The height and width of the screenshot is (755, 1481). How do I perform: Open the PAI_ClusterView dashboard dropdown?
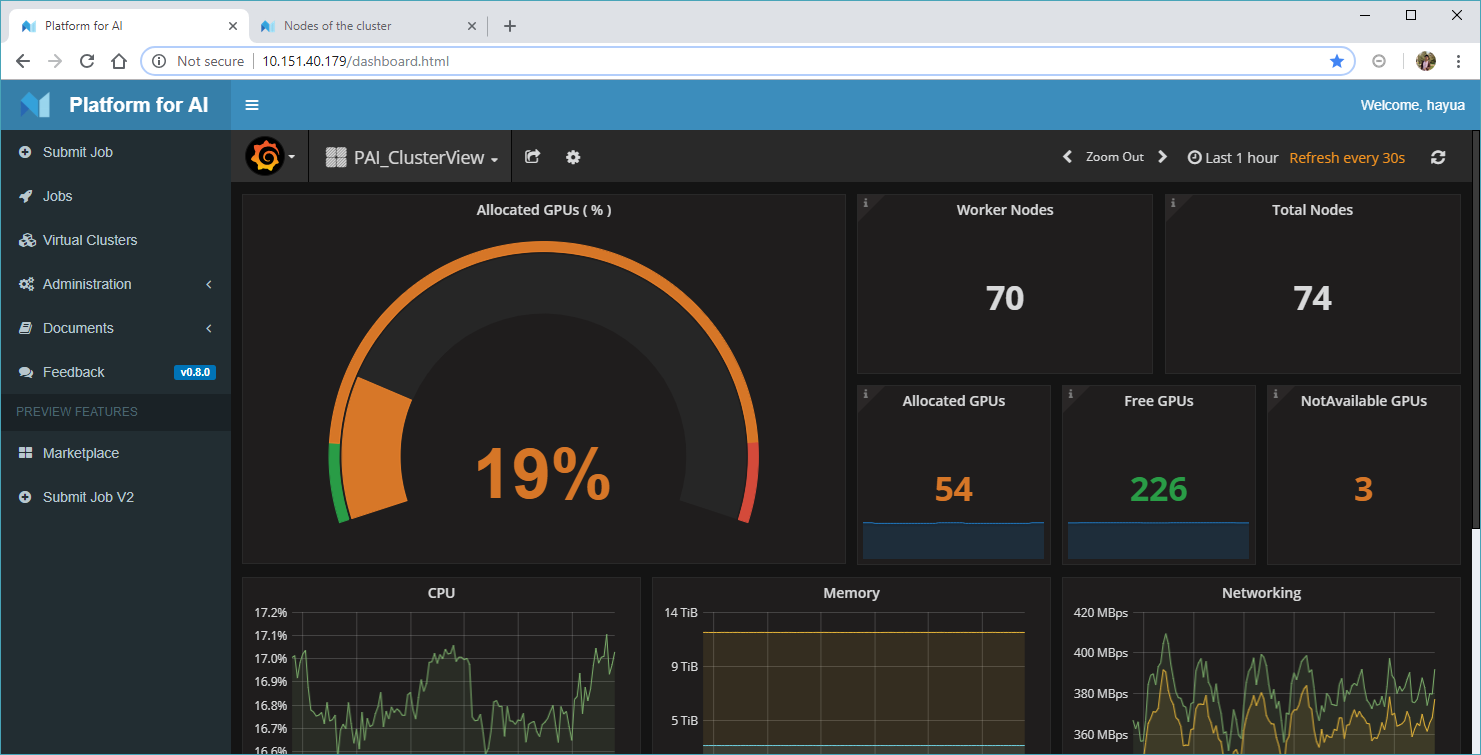point(412,157)
